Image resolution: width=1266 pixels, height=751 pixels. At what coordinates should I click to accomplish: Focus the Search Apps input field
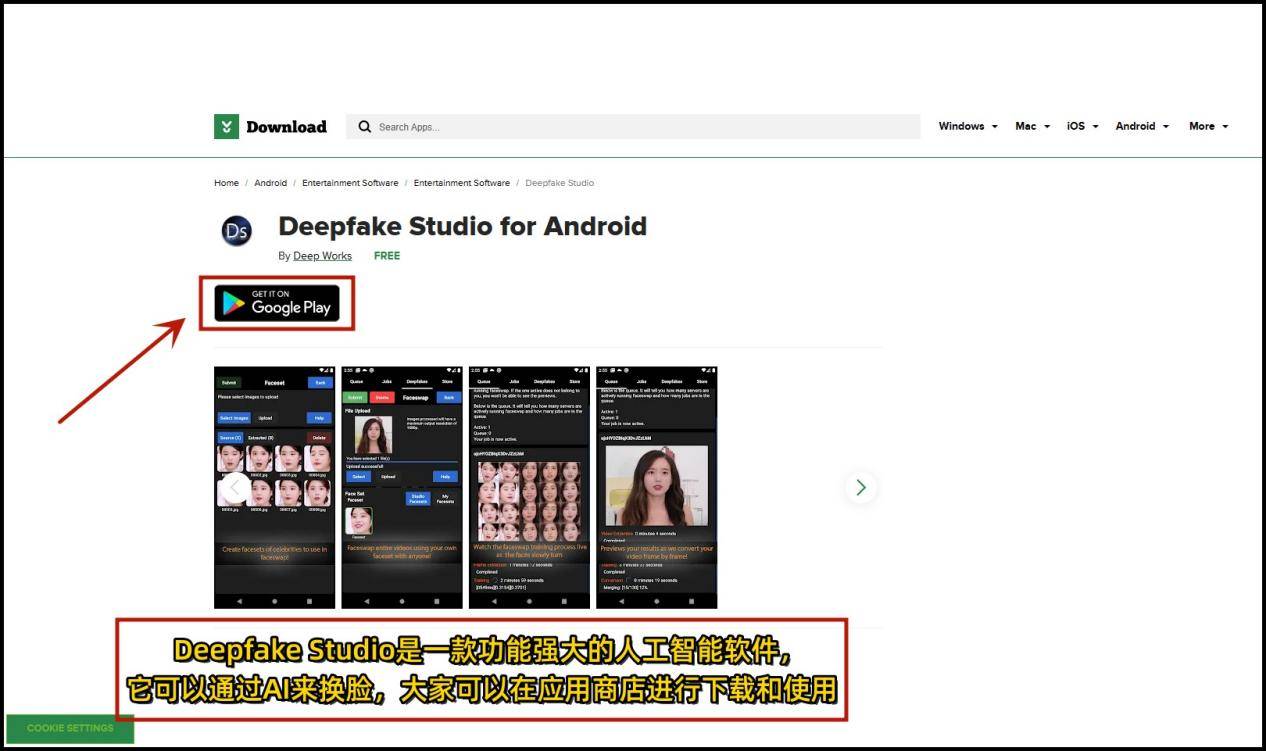tap(633, 127)
